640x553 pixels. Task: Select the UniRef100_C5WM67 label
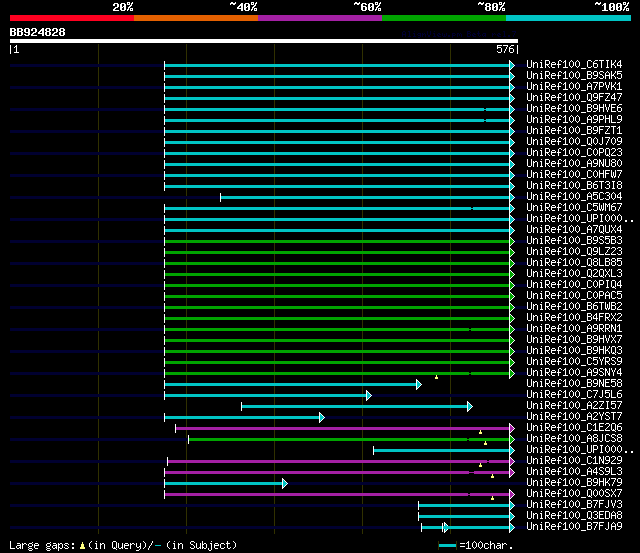[x=574, y=208]
